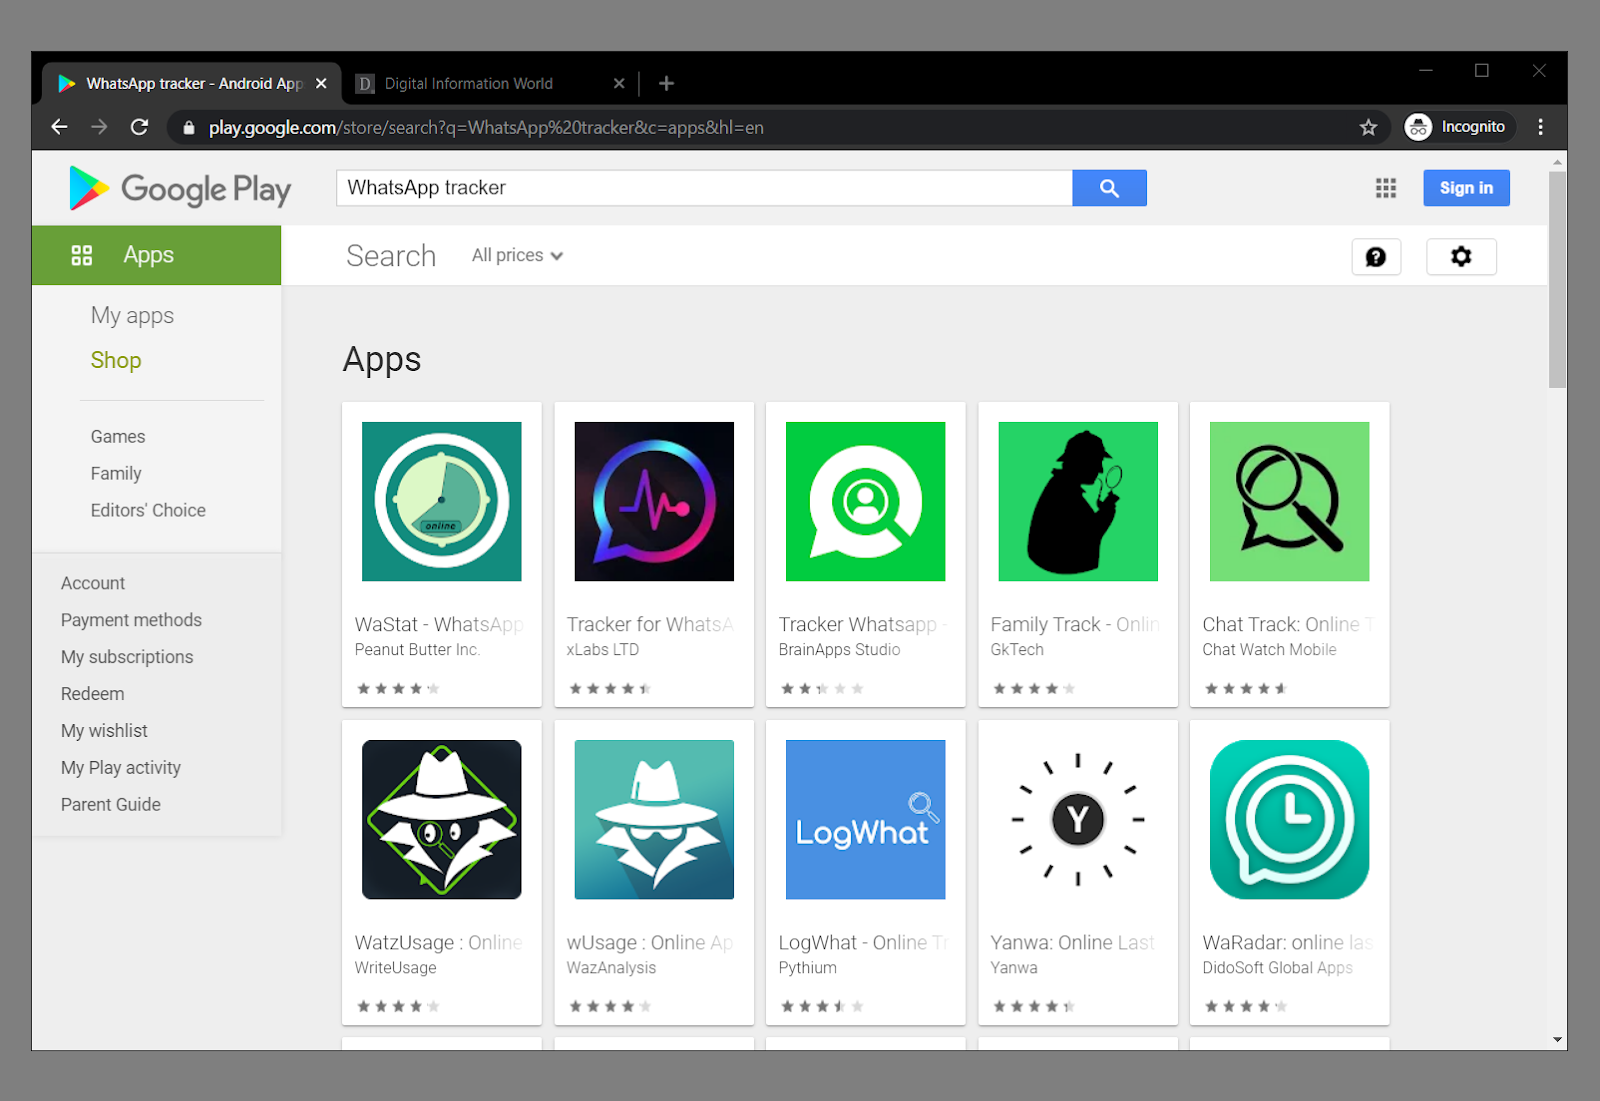Click the browser forward arrow
1600x1101 pixels.
point(99,127)
